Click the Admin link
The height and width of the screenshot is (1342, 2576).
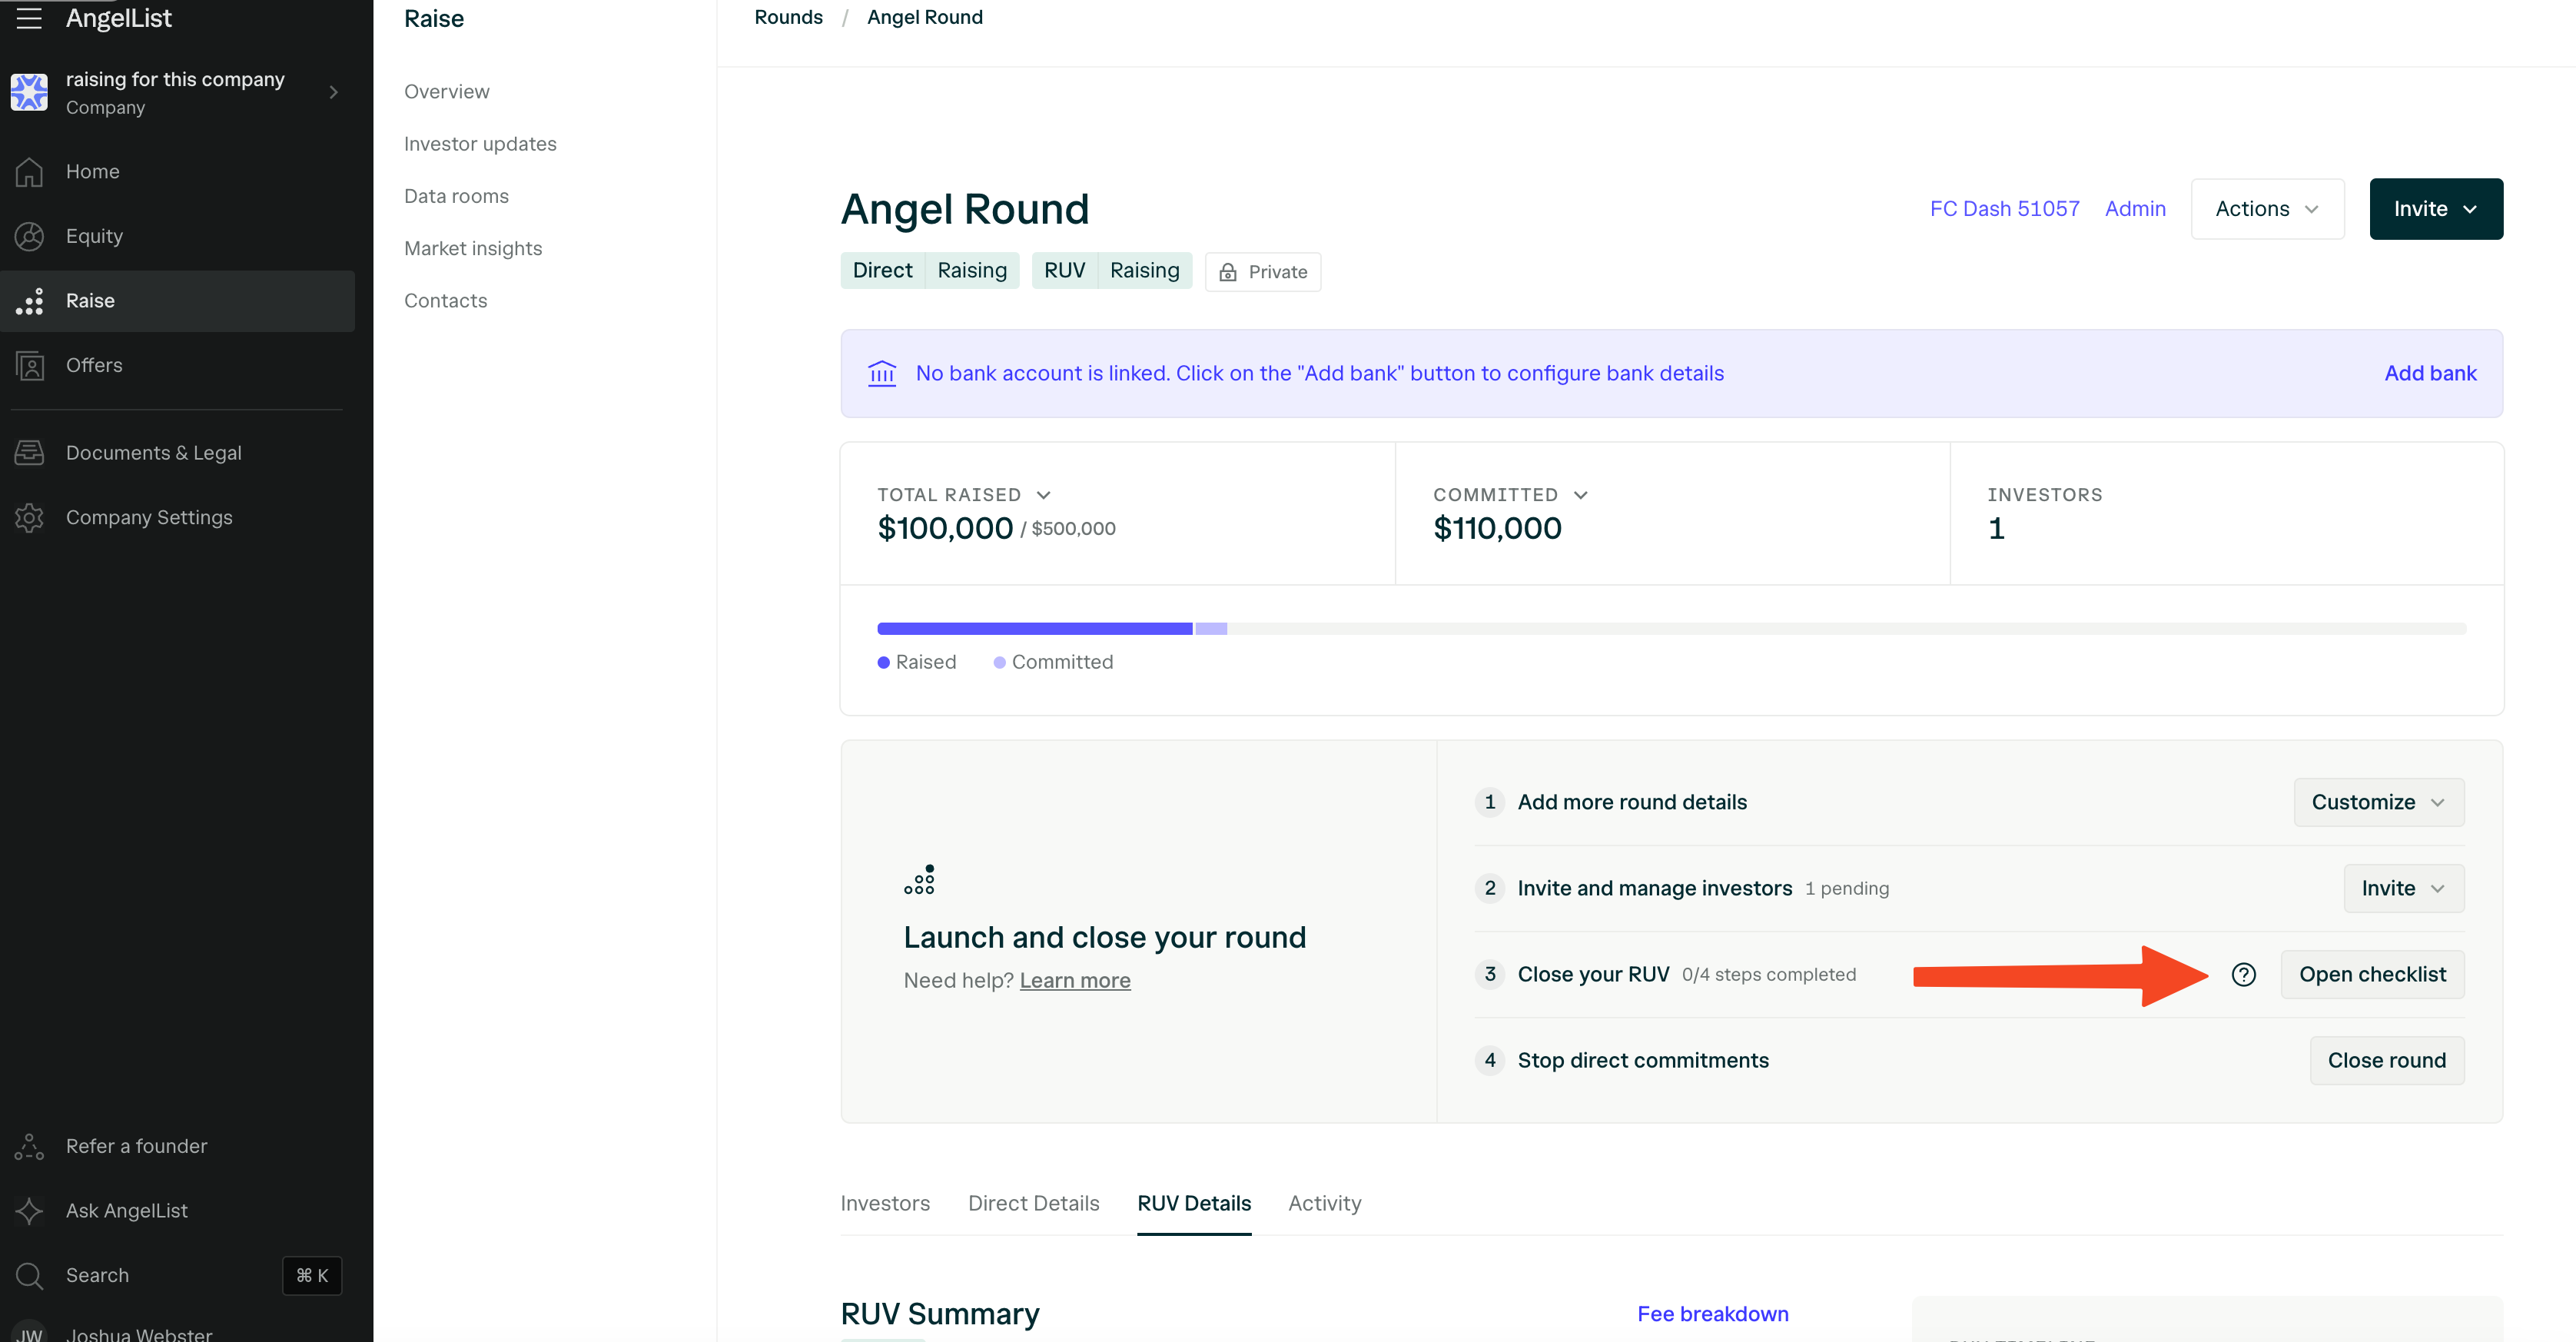(x=2135, y=209)
